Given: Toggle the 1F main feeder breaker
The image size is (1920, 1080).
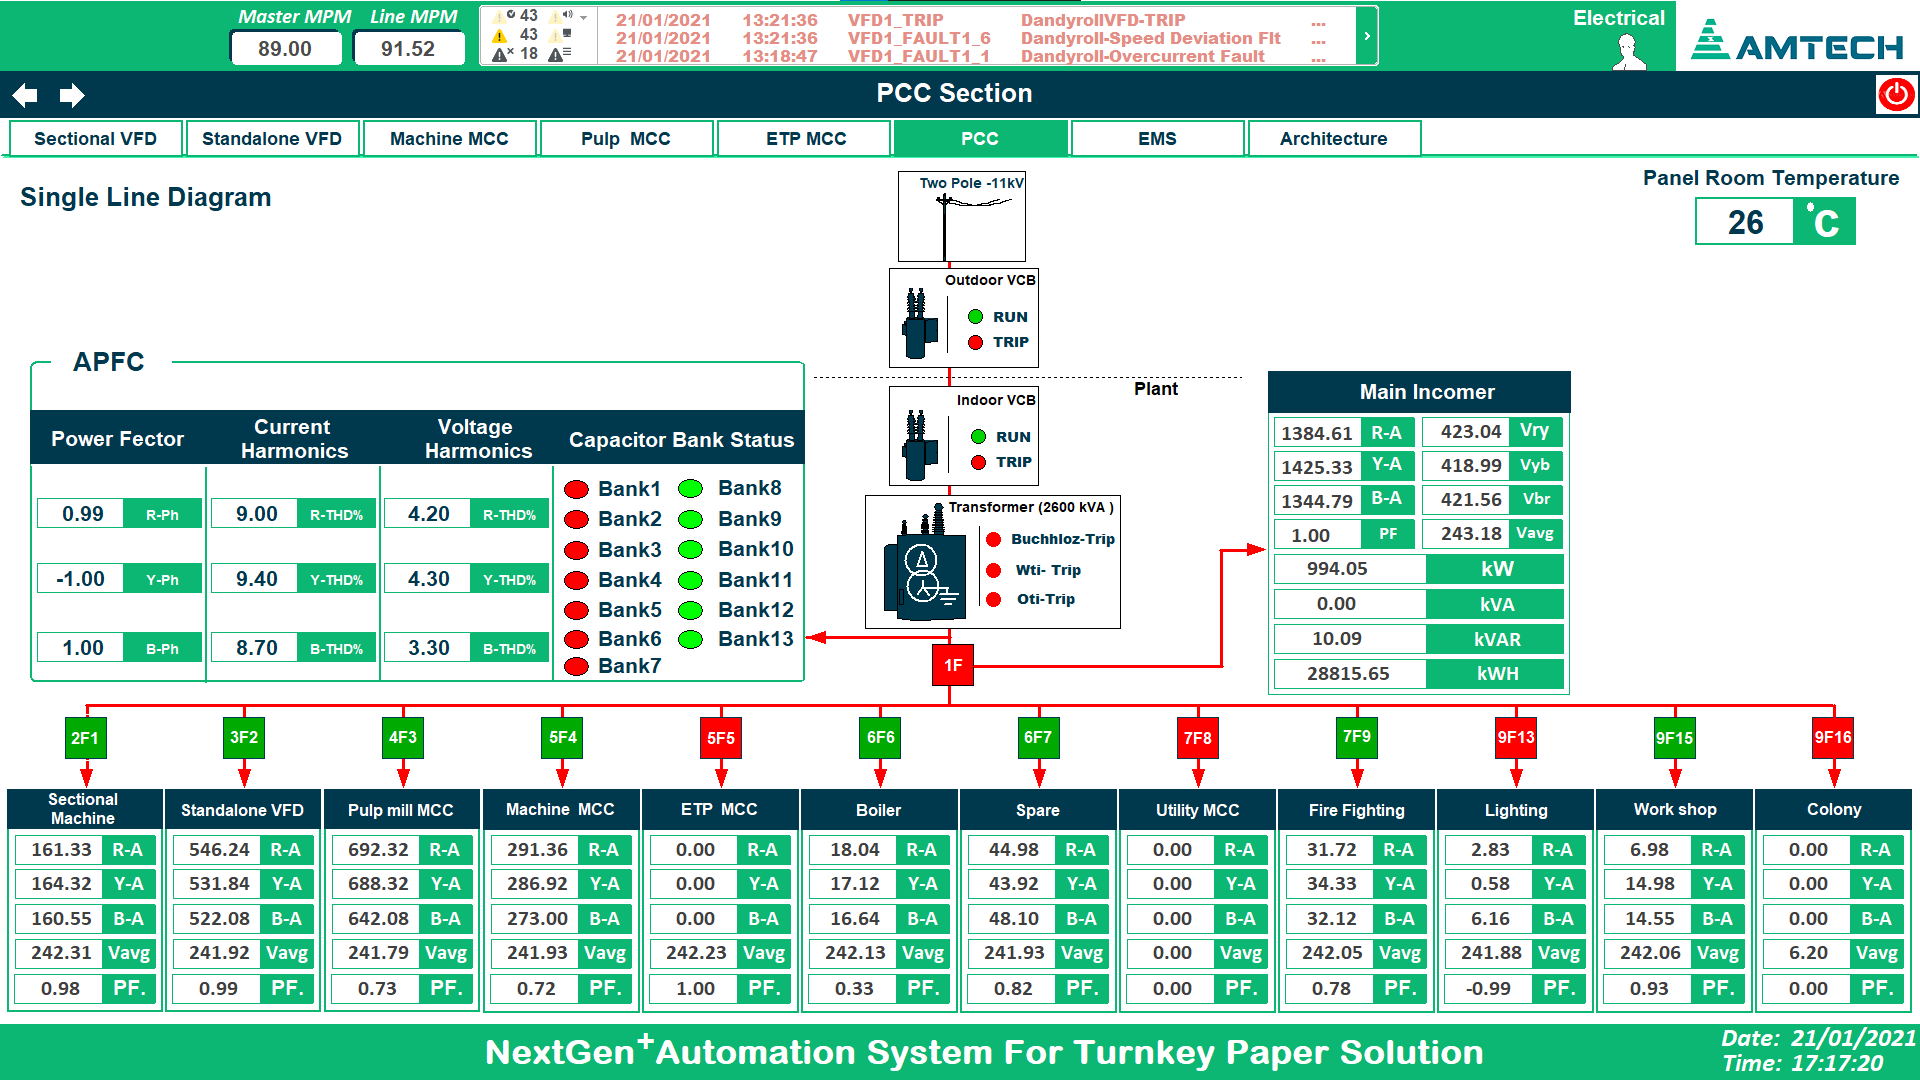Looking at the screenshot, I should pos(952,665).
